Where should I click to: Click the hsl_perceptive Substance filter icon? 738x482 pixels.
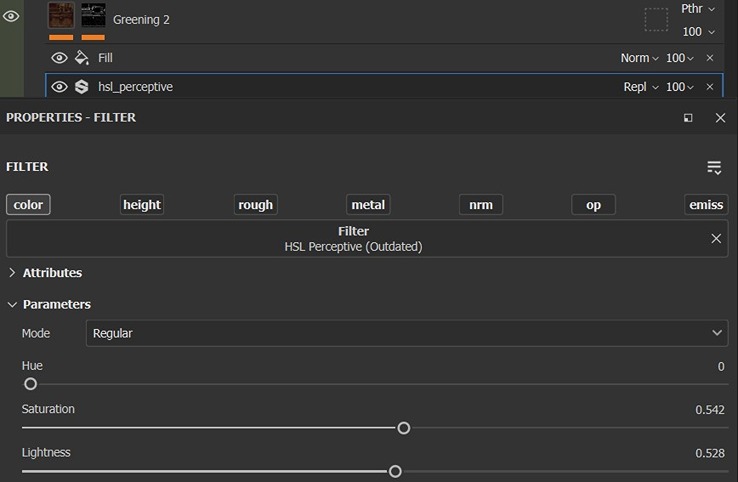(82, 87)
